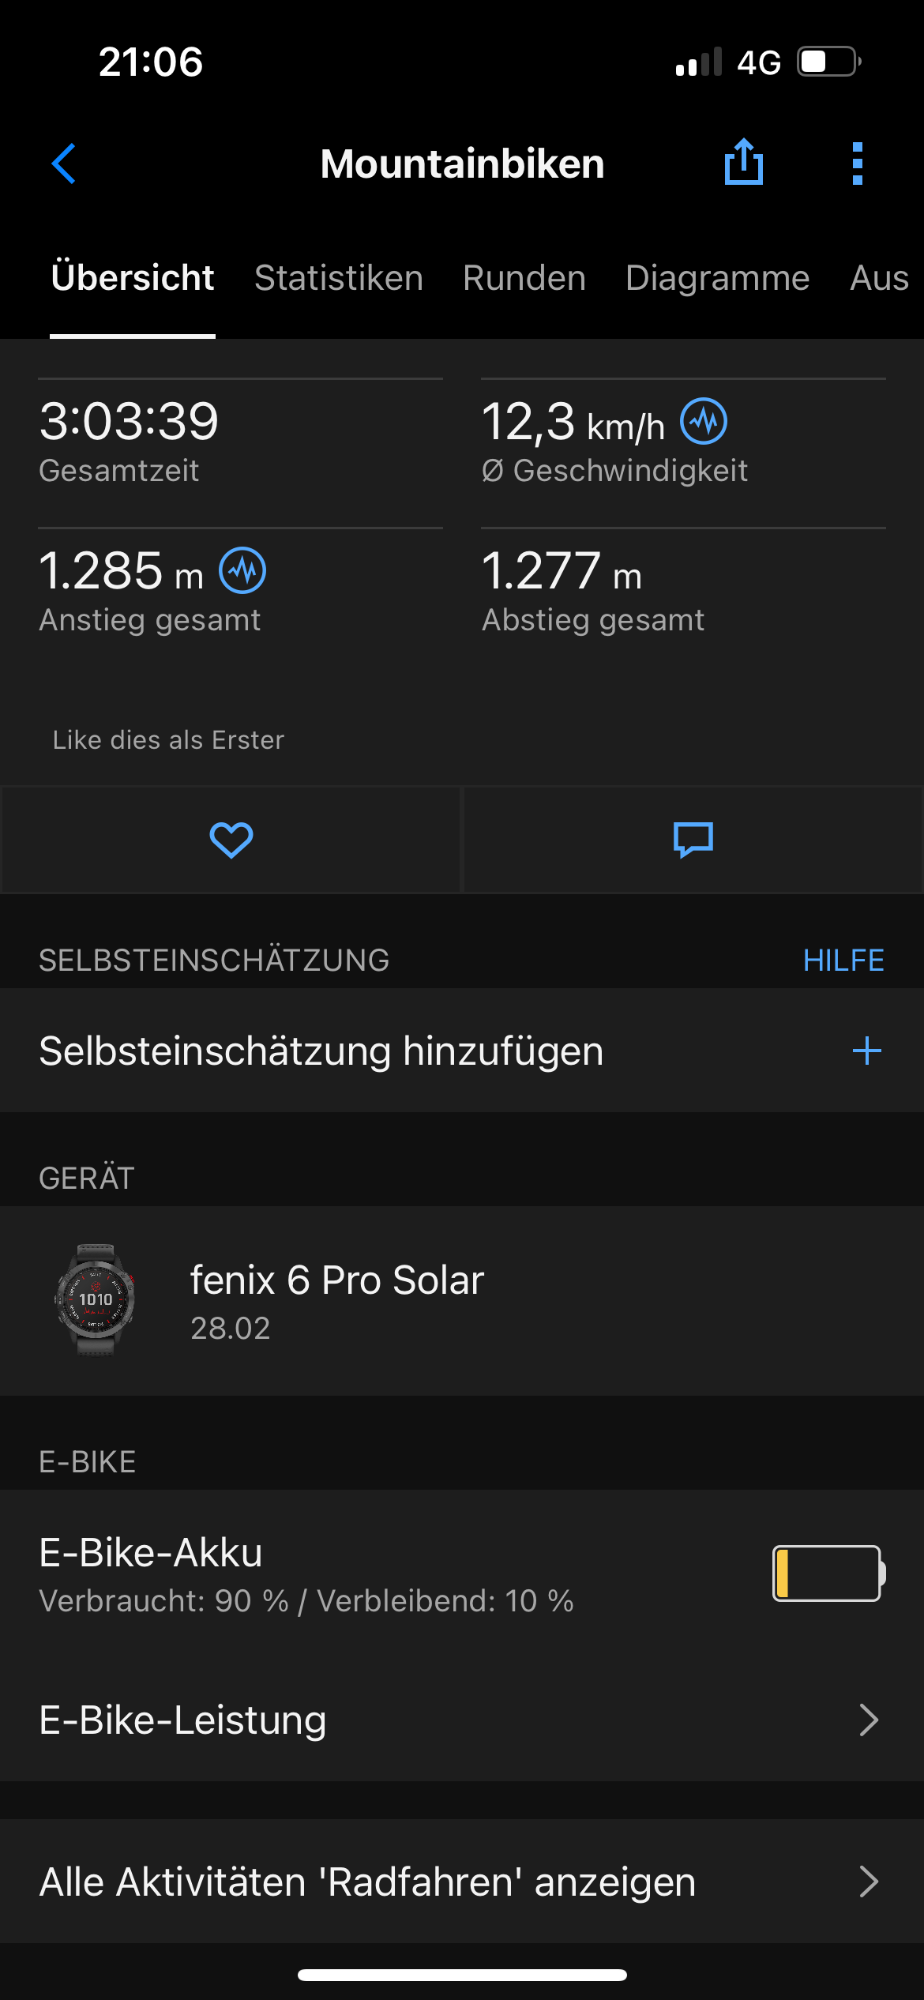This screenshot has width=924, height=2000.
Task: Tap the blue back arrow
Action: [x=64, y=164]
